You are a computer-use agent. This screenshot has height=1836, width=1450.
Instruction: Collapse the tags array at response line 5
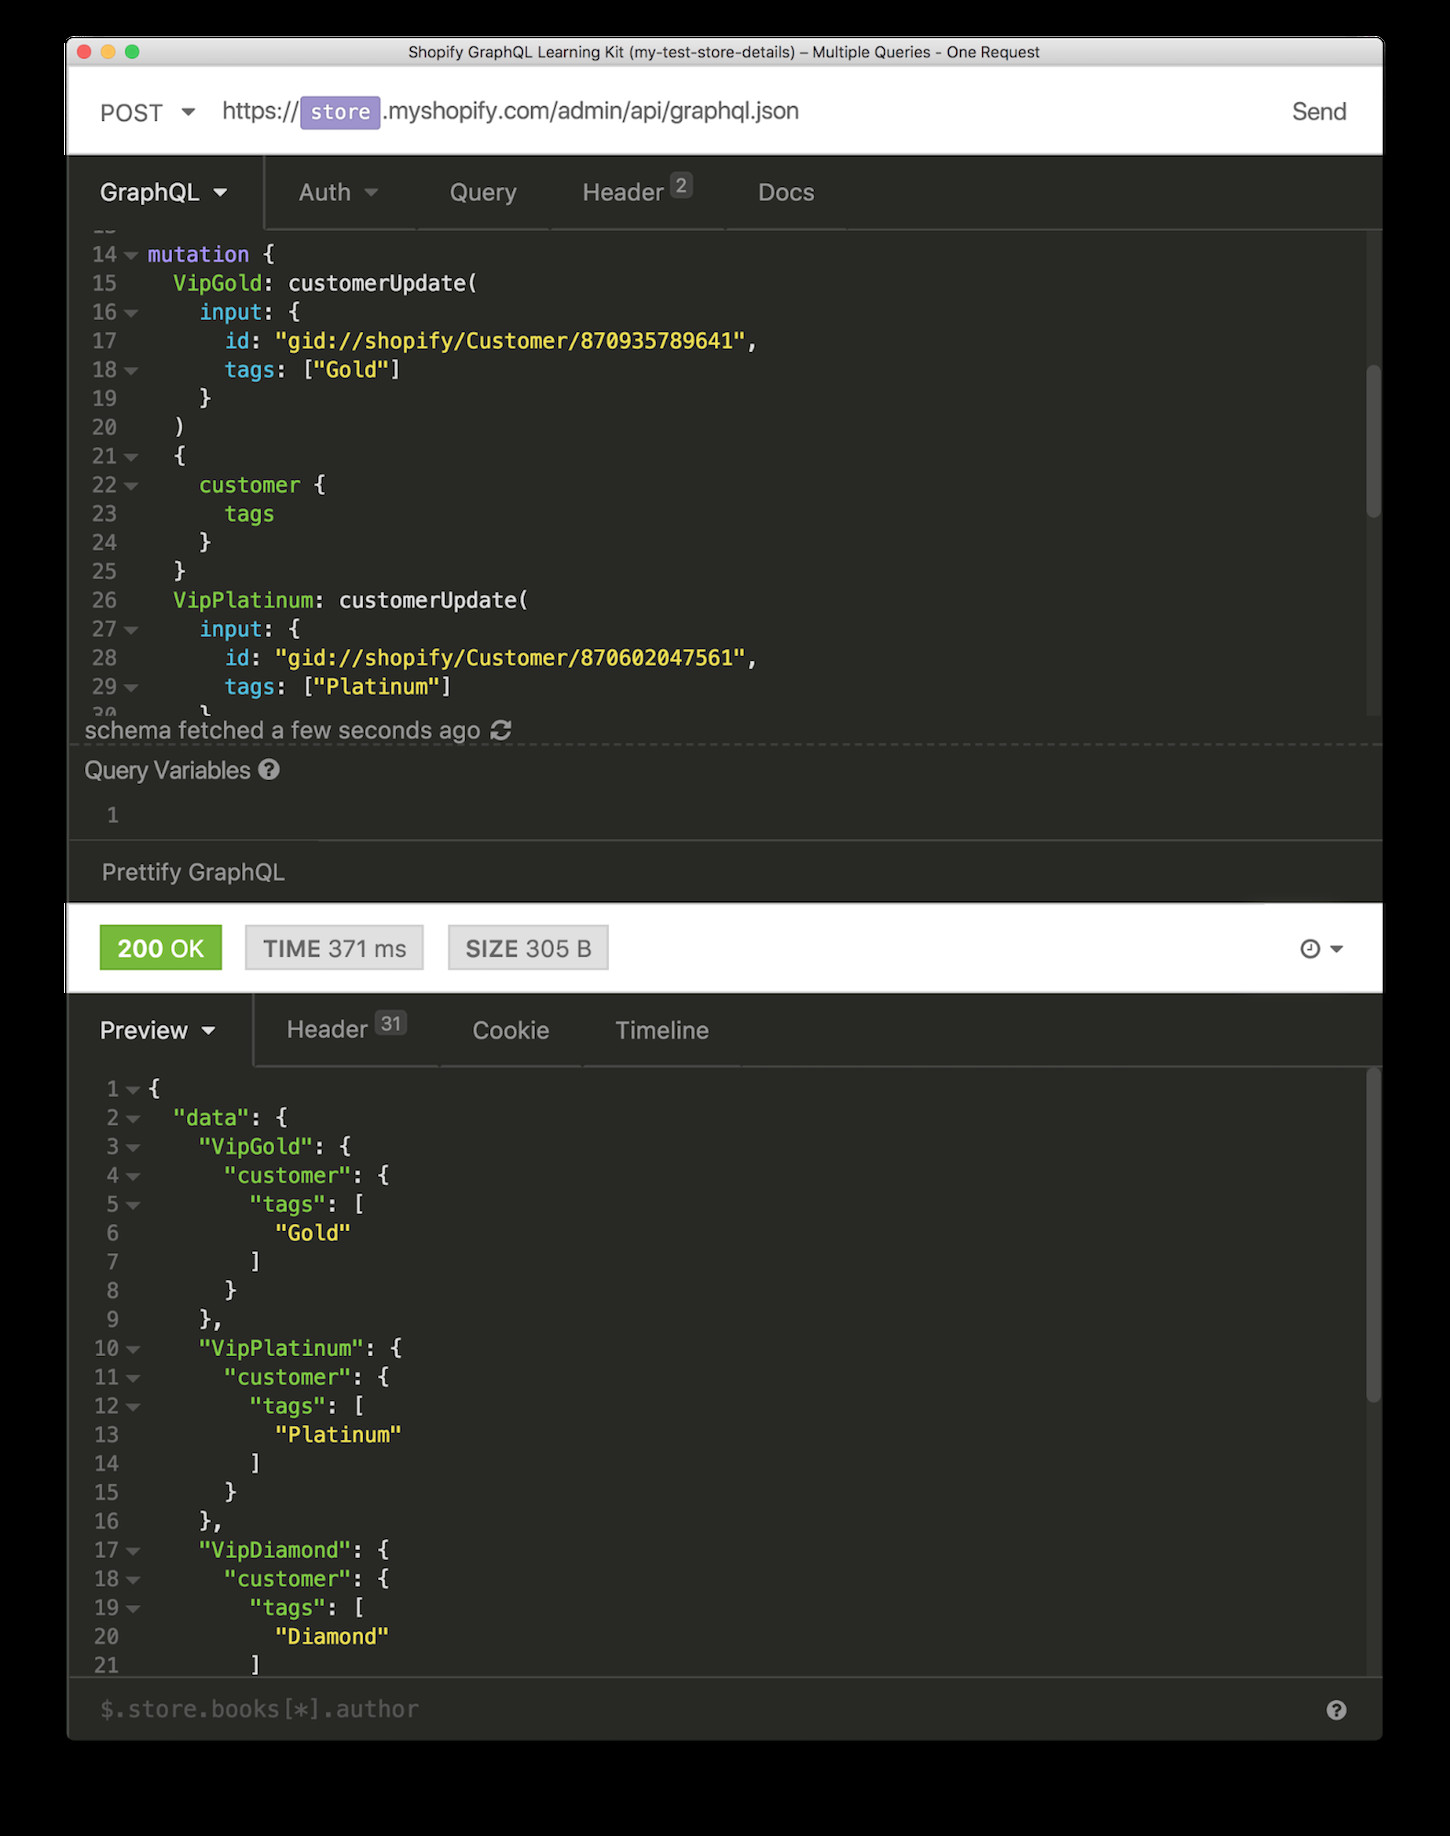pos(133,1205)
